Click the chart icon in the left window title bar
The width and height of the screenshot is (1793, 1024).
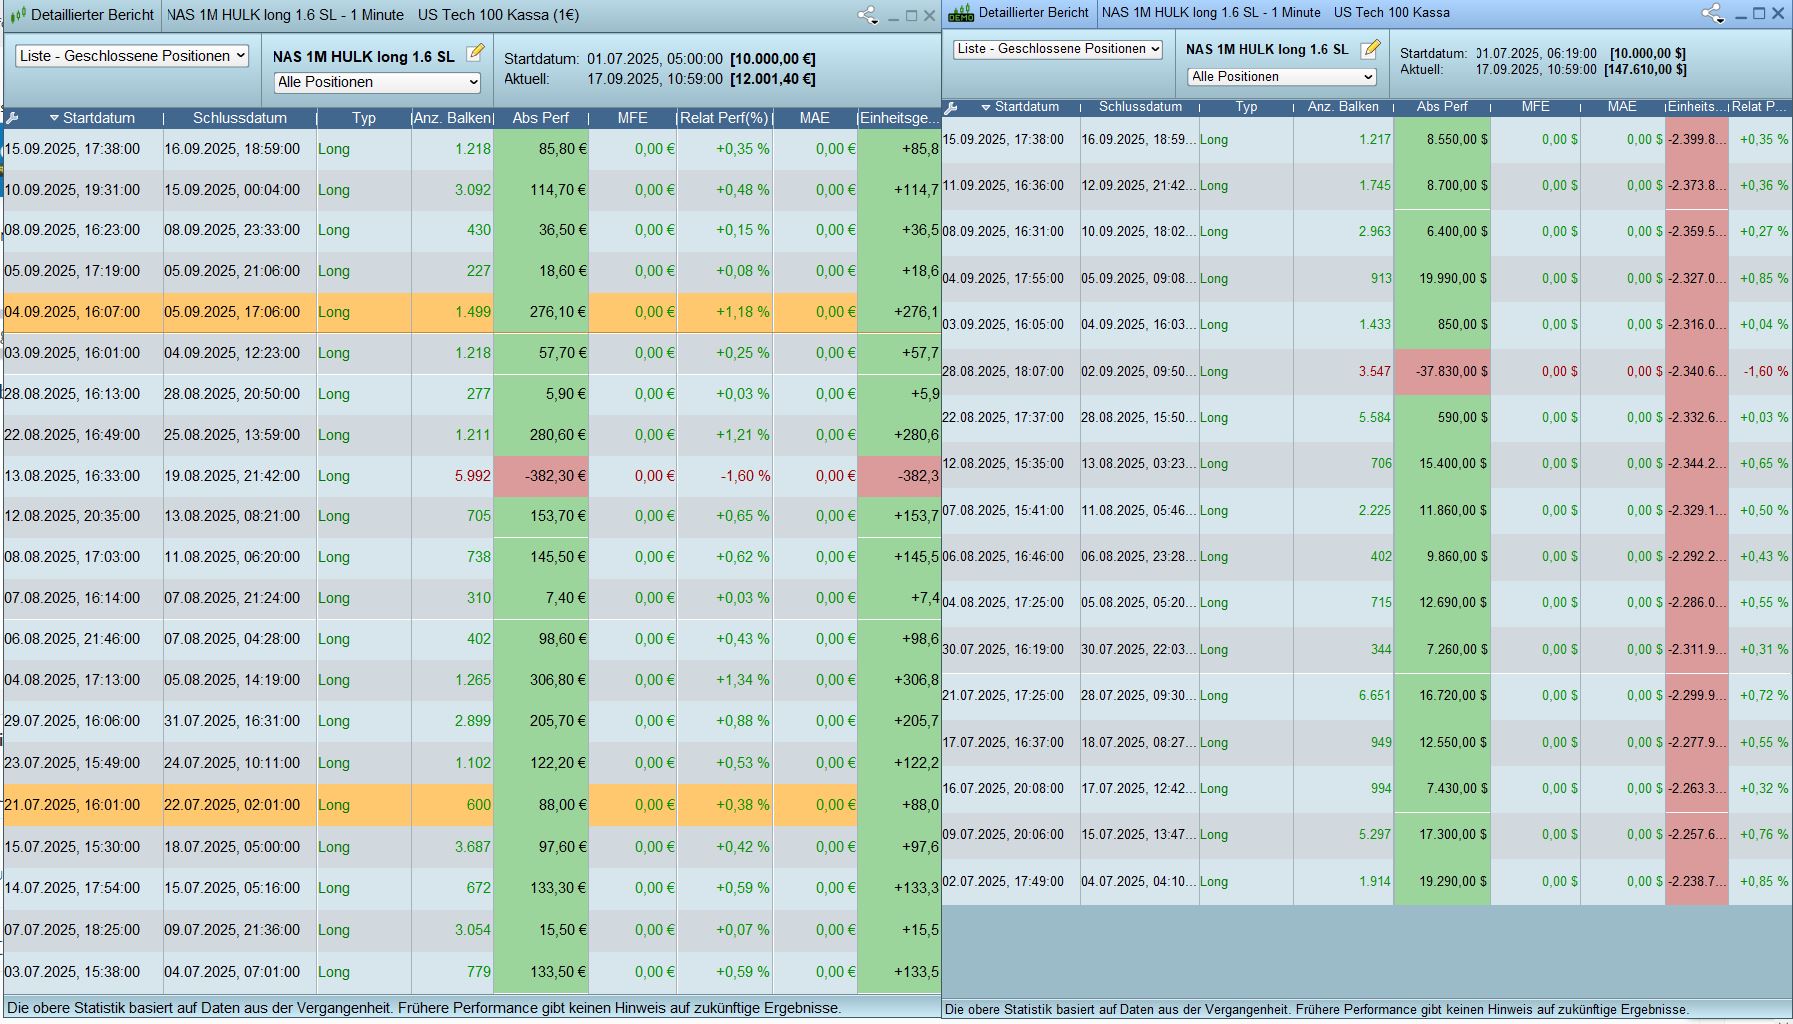pos(17,15)
